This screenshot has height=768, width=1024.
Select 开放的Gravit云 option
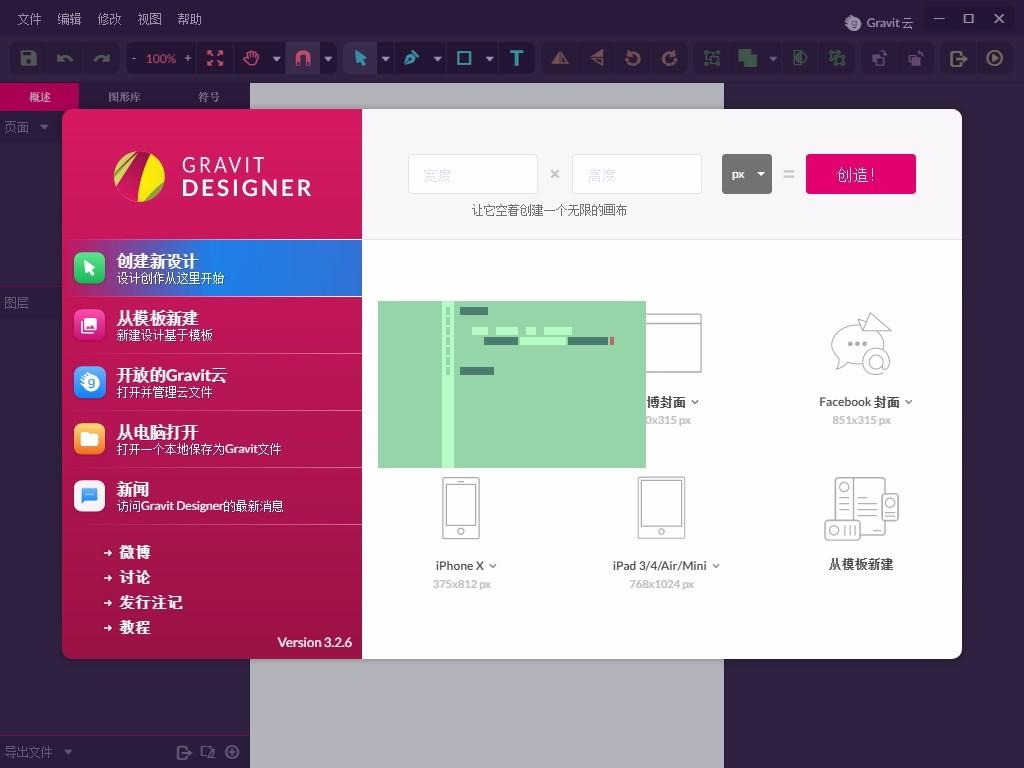coord(212,382)
